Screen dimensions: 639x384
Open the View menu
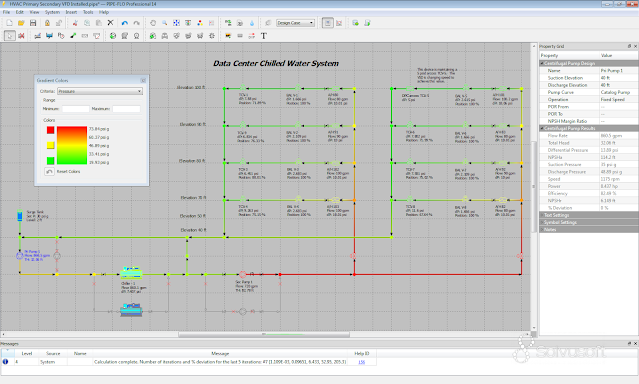[34, 12]
